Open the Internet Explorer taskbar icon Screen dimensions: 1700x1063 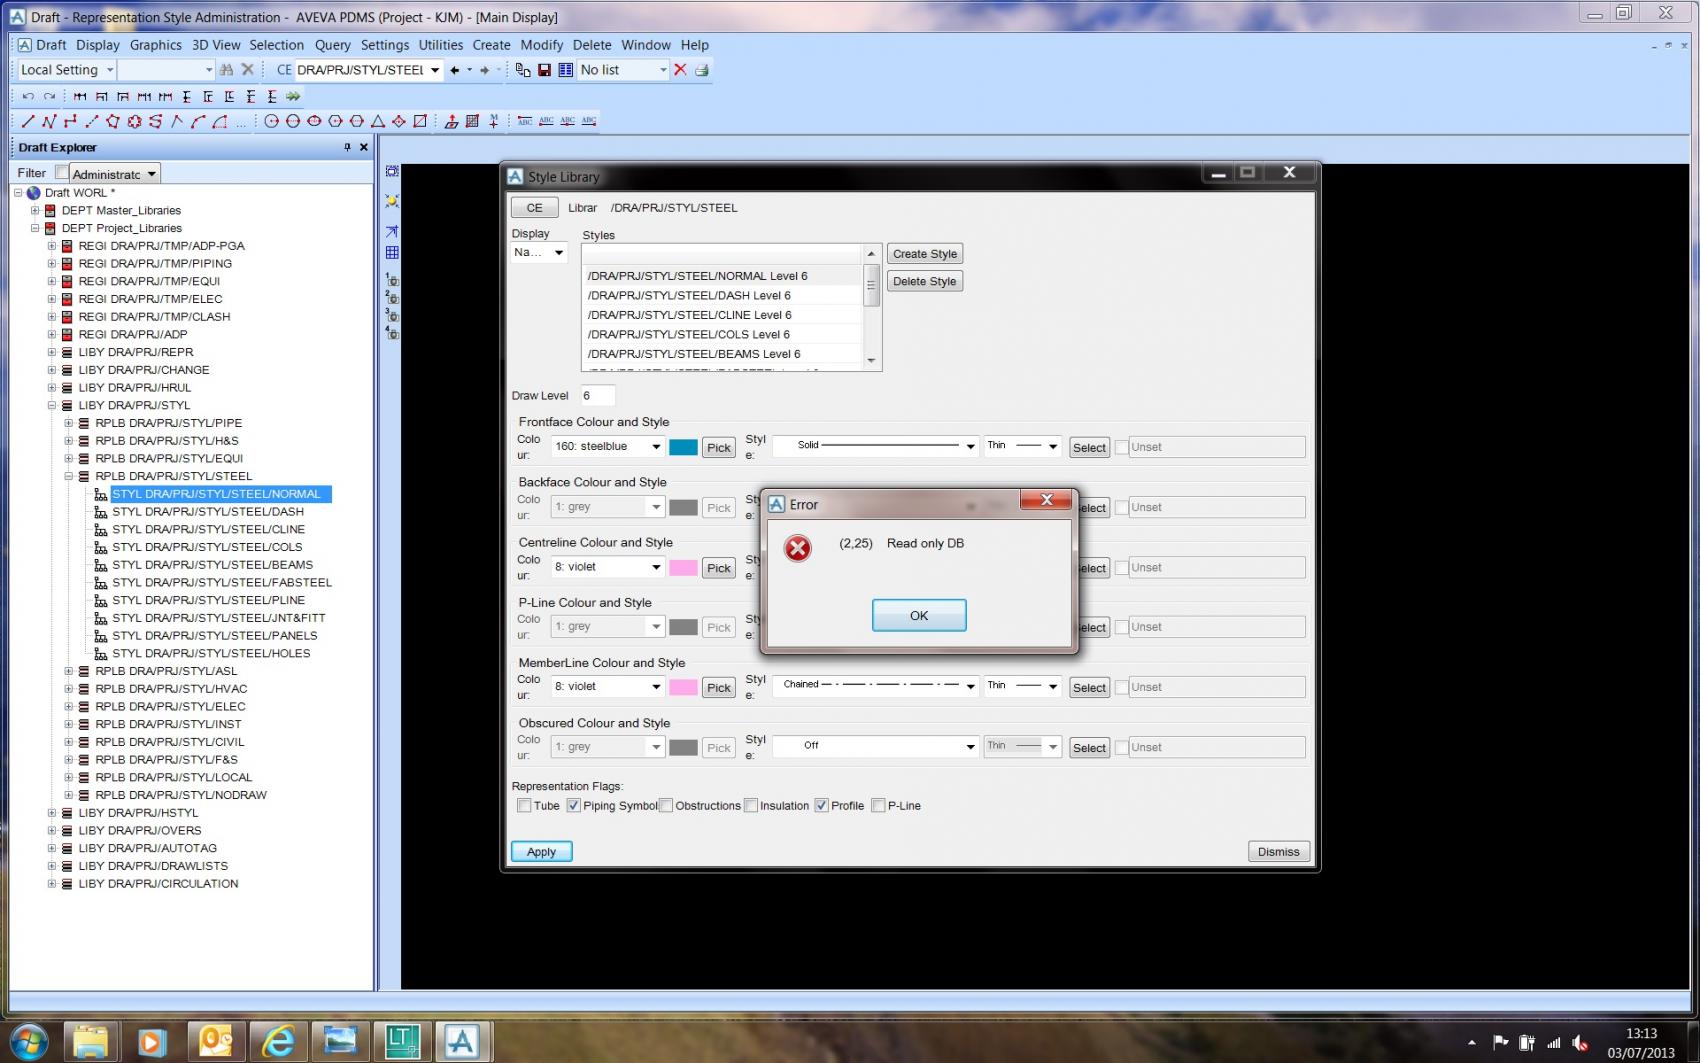278,1042
